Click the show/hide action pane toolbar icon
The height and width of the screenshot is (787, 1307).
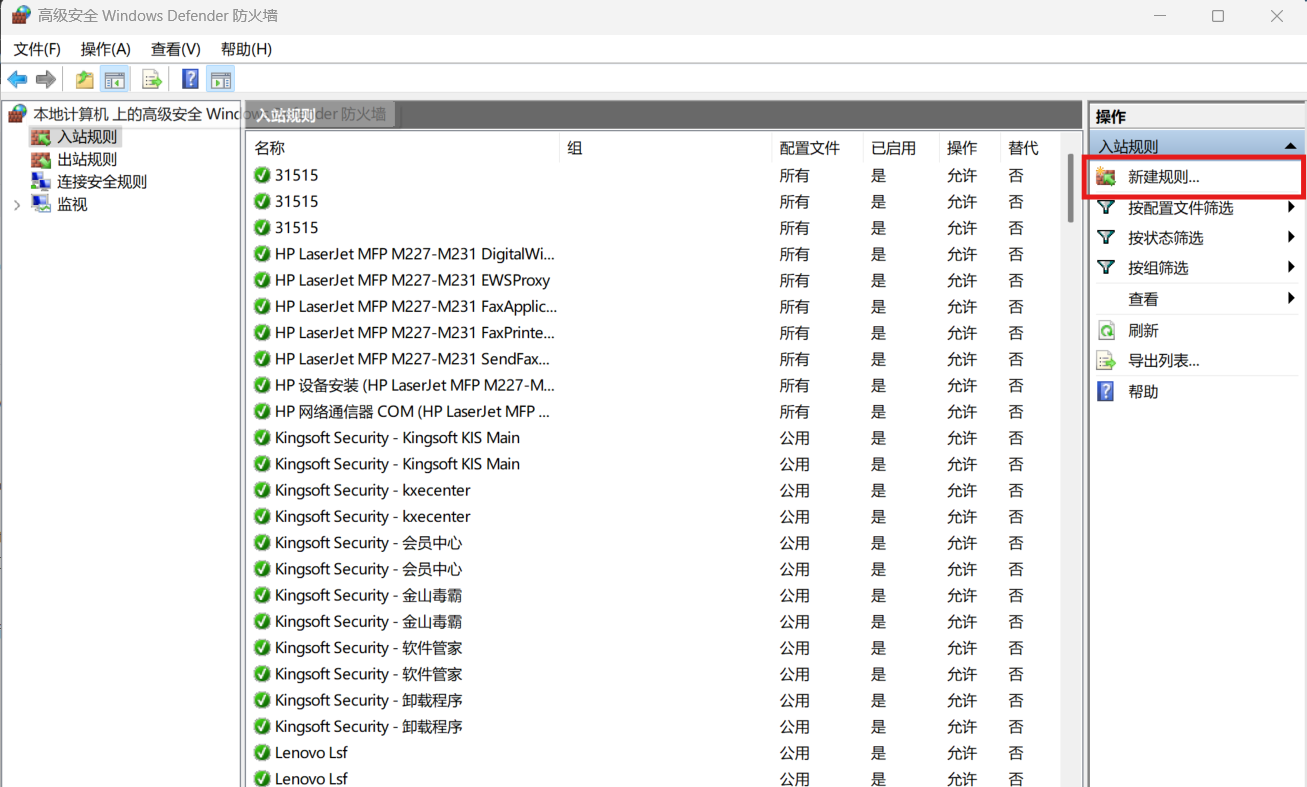tap(220, 79)
